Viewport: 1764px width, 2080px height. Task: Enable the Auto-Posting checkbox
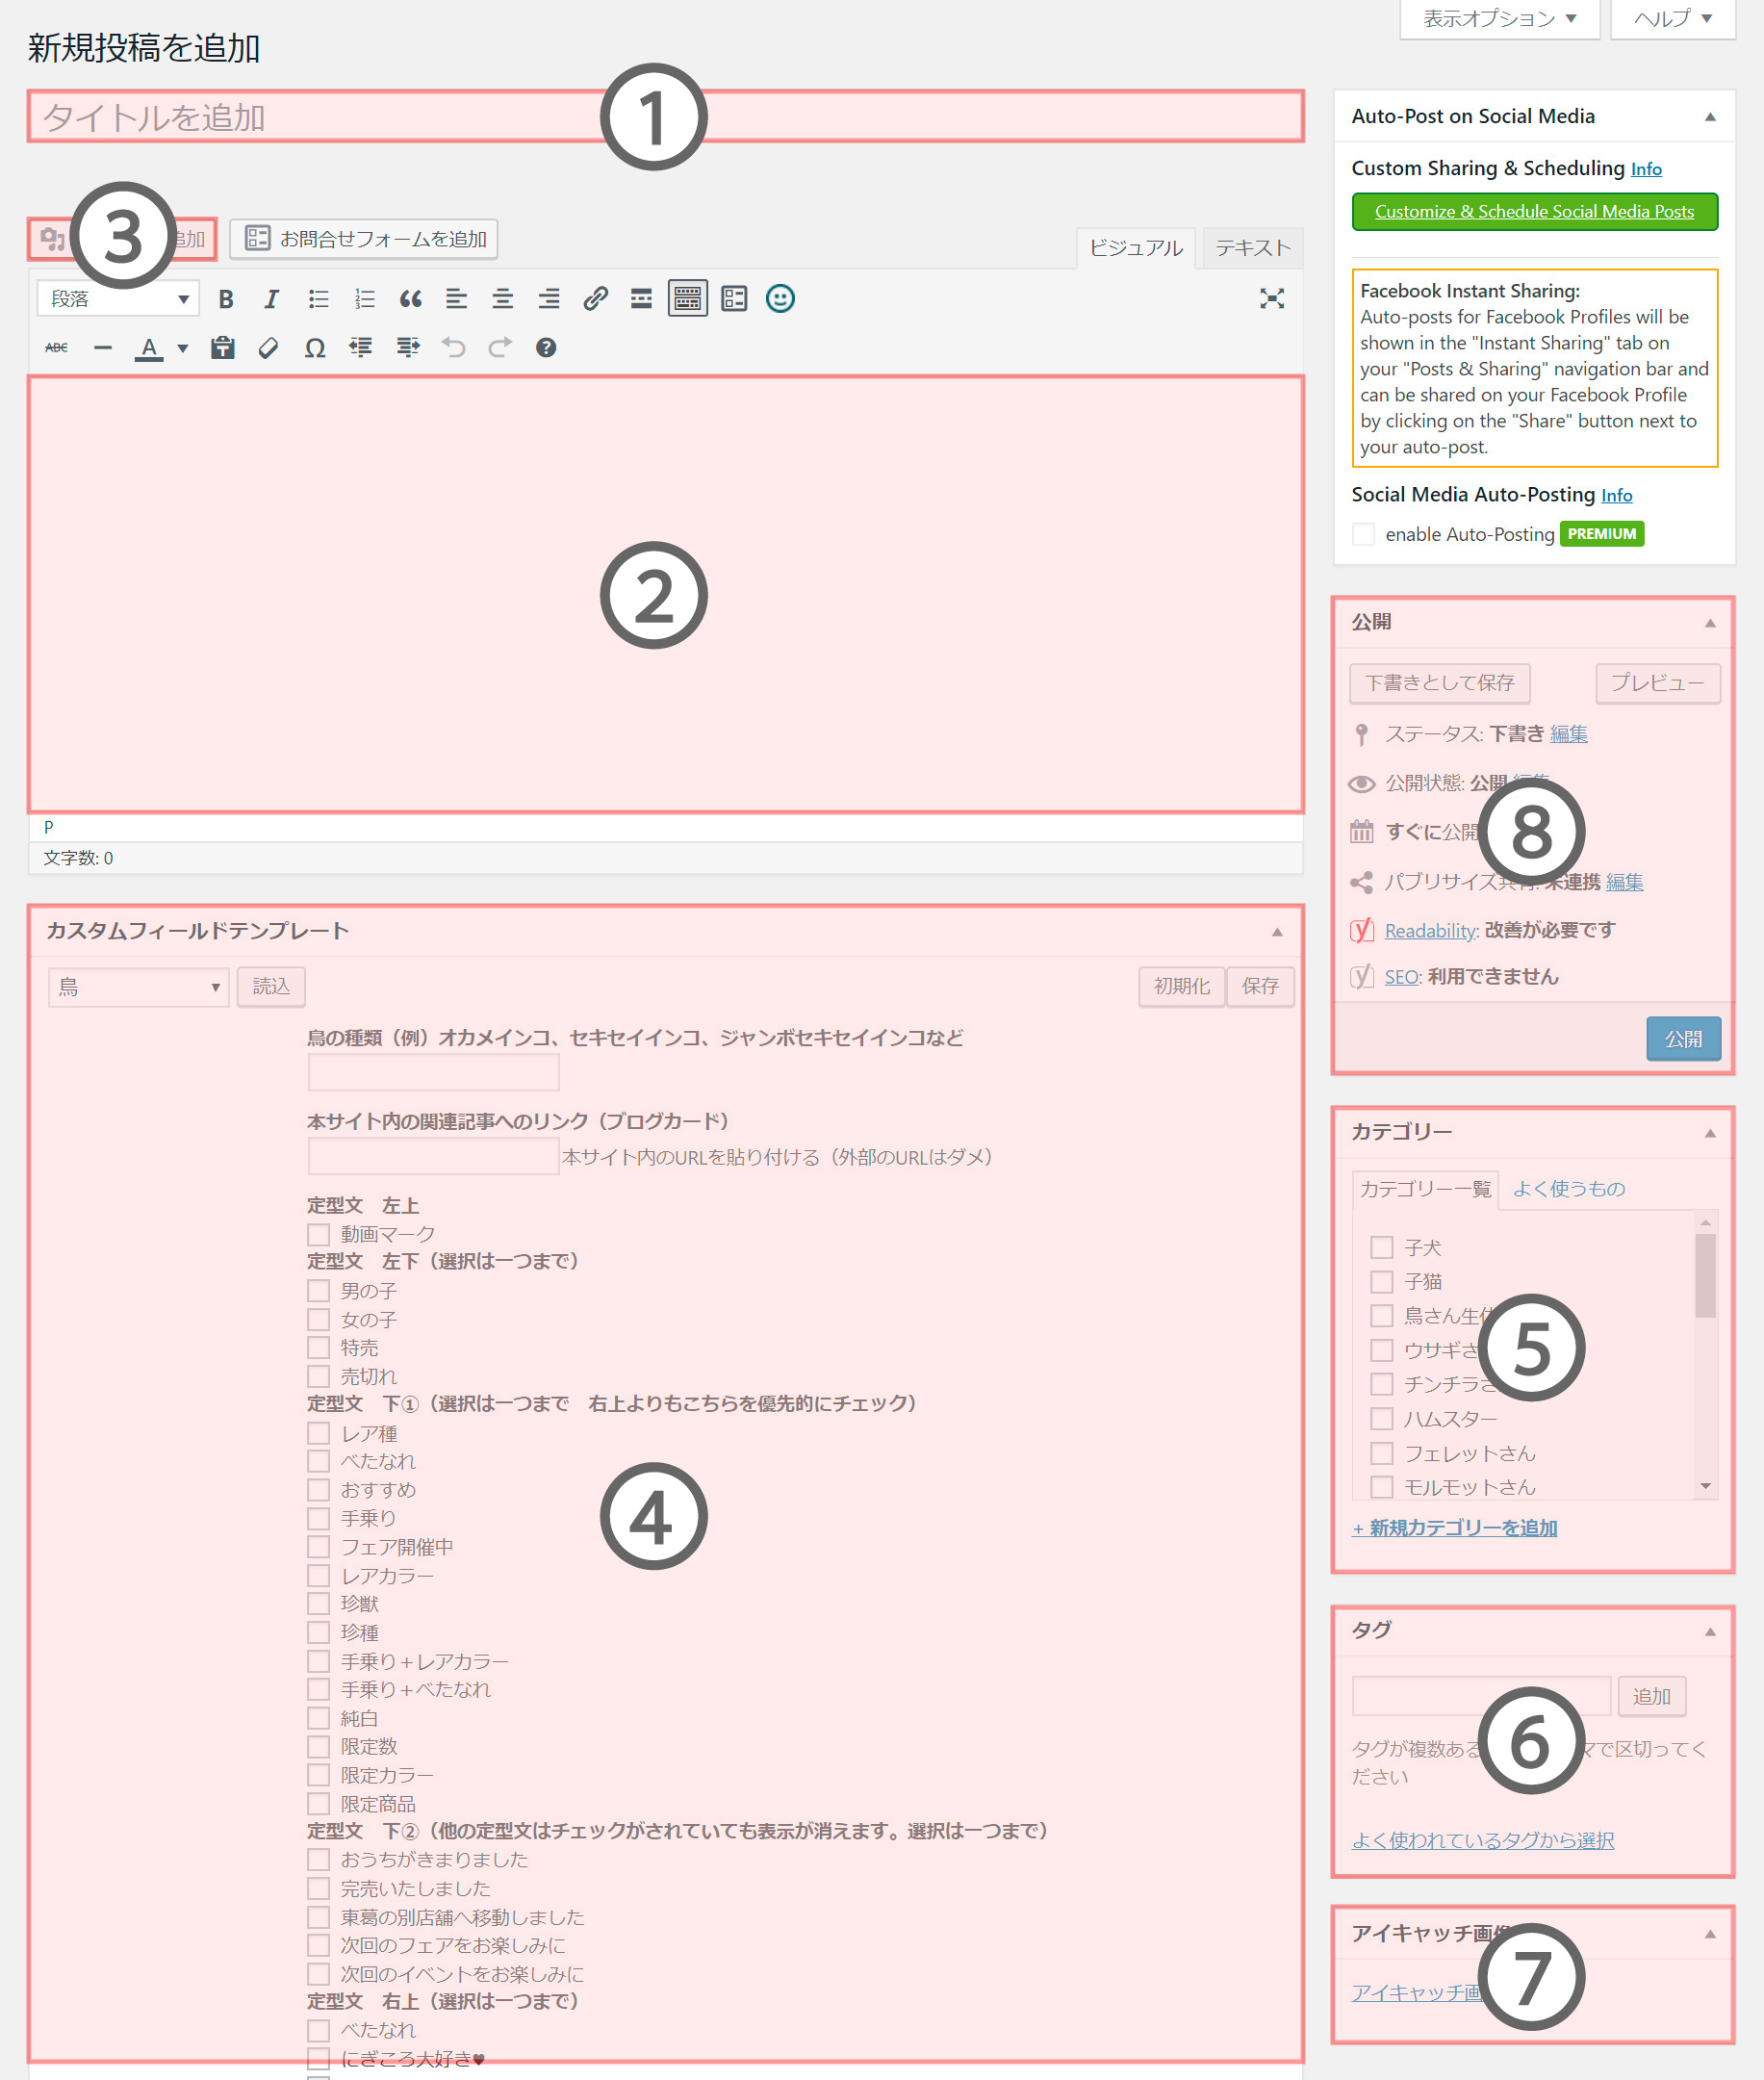click(1363, 534)
